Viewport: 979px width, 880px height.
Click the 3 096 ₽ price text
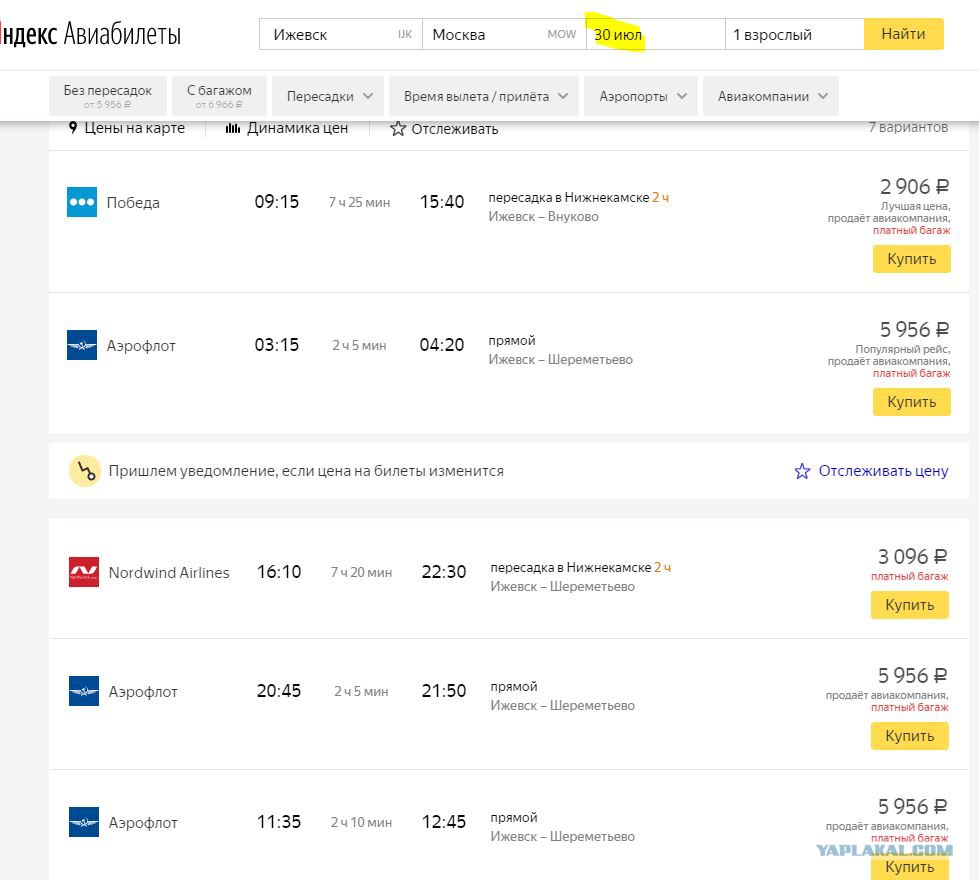(x=913, y=556)
